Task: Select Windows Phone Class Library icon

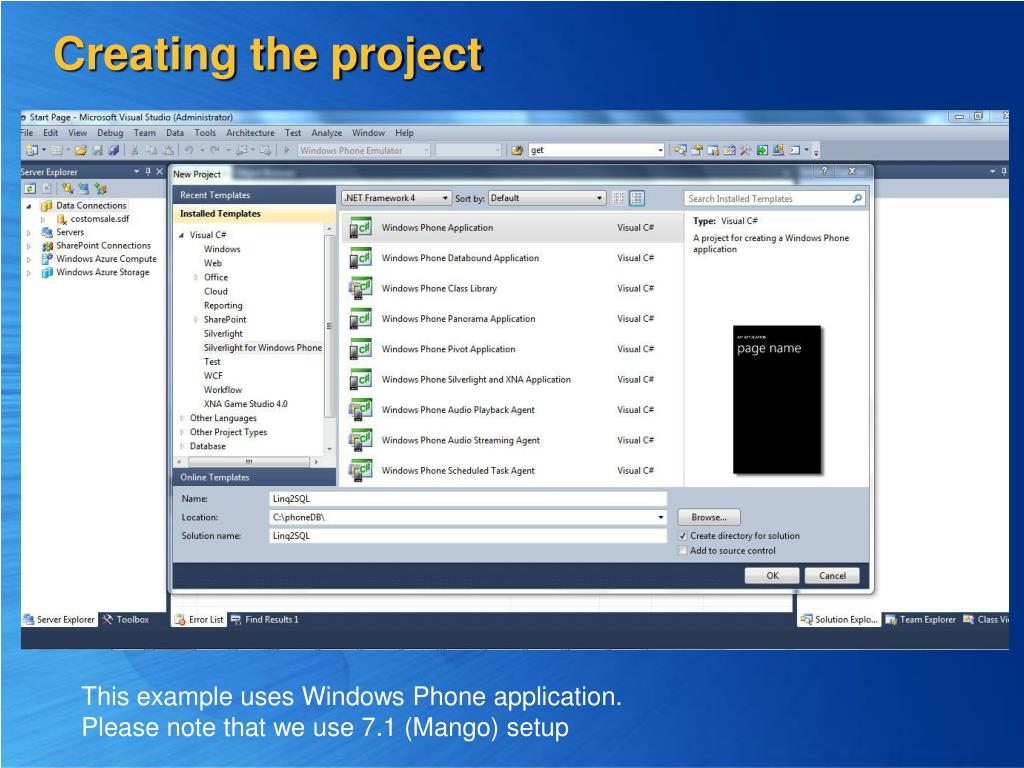Action: (x=360, y=289)
